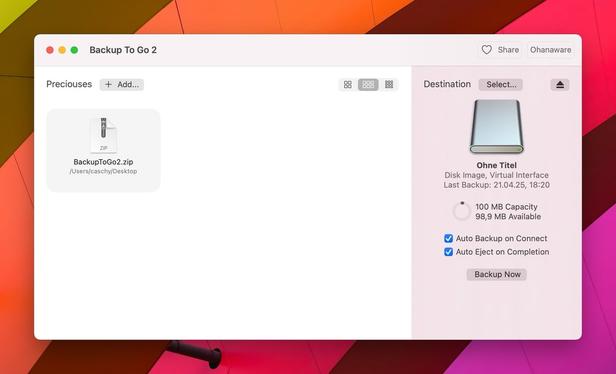The width and height of the screenshot is (616, 374).
Task: Start backup with Backup Now
Action: point(497,274)
